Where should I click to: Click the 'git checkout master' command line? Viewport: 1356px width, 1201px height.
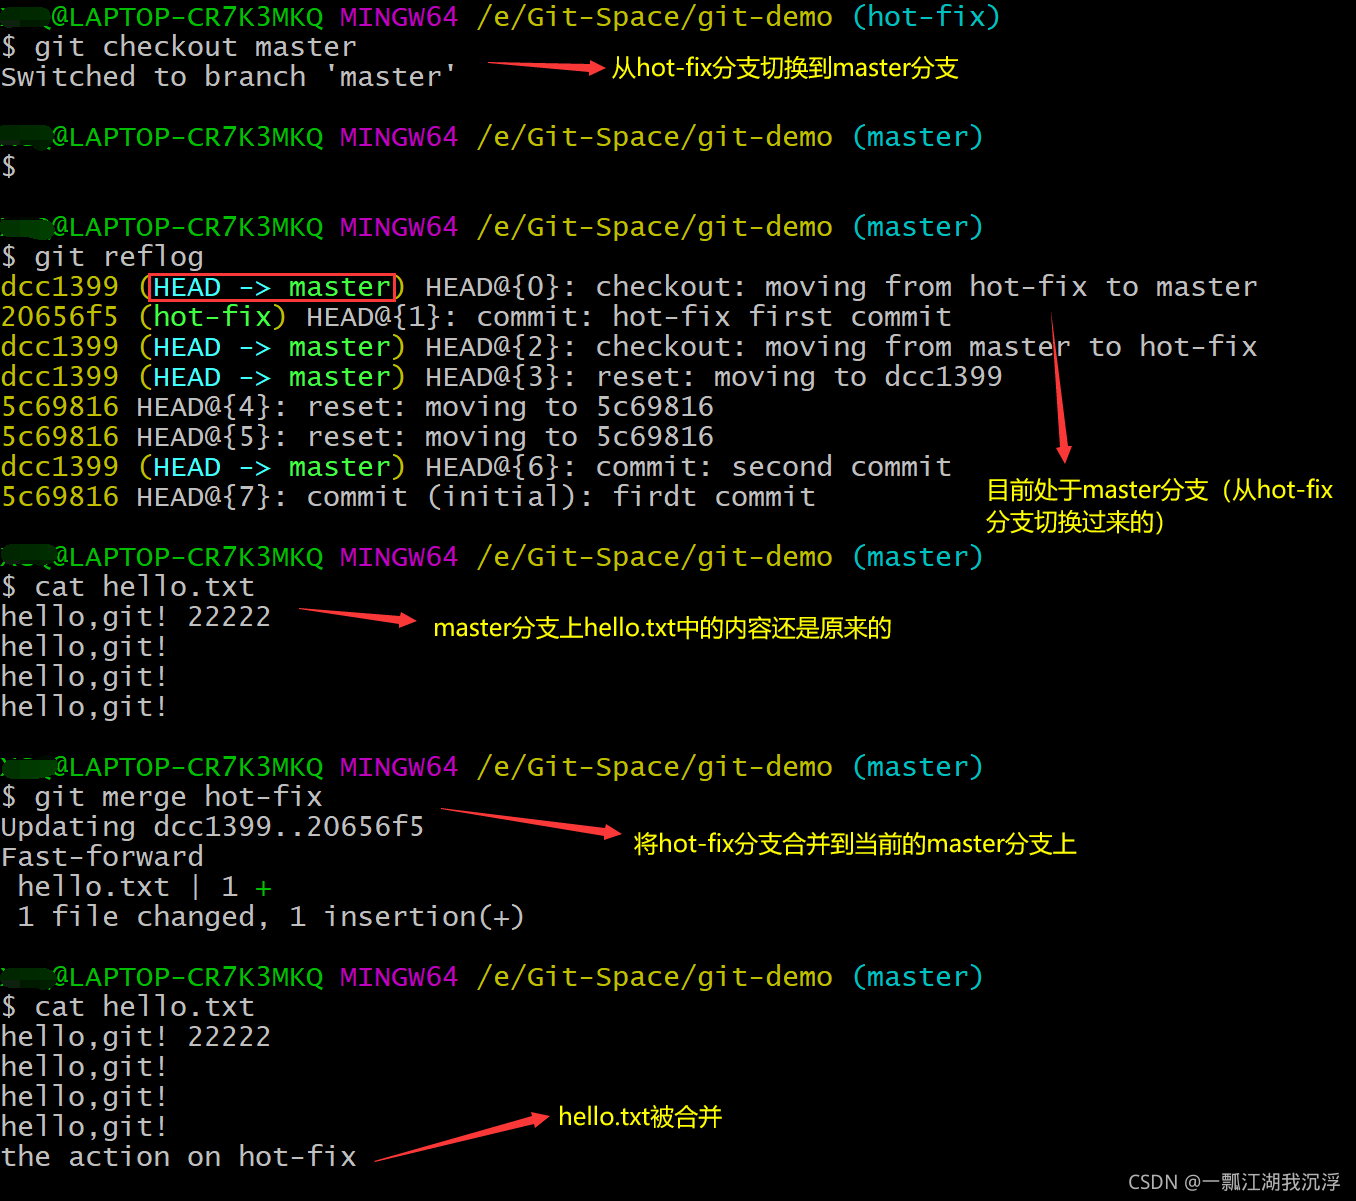179,47
